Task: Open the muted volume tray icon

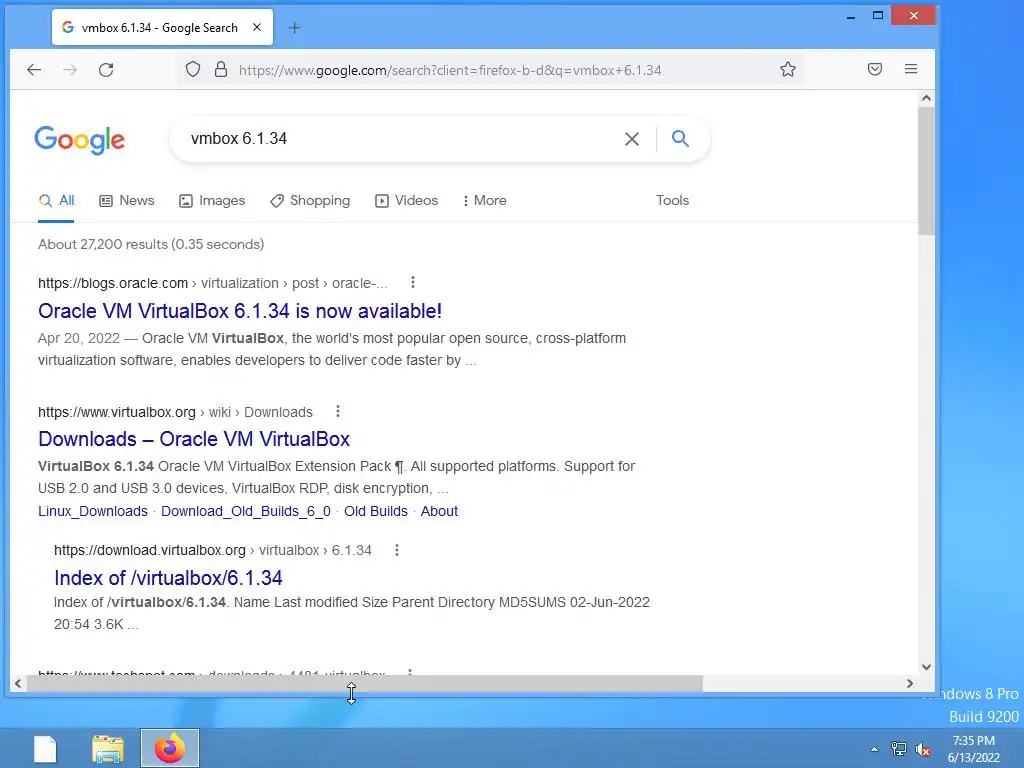Action: tap(923, 749)
